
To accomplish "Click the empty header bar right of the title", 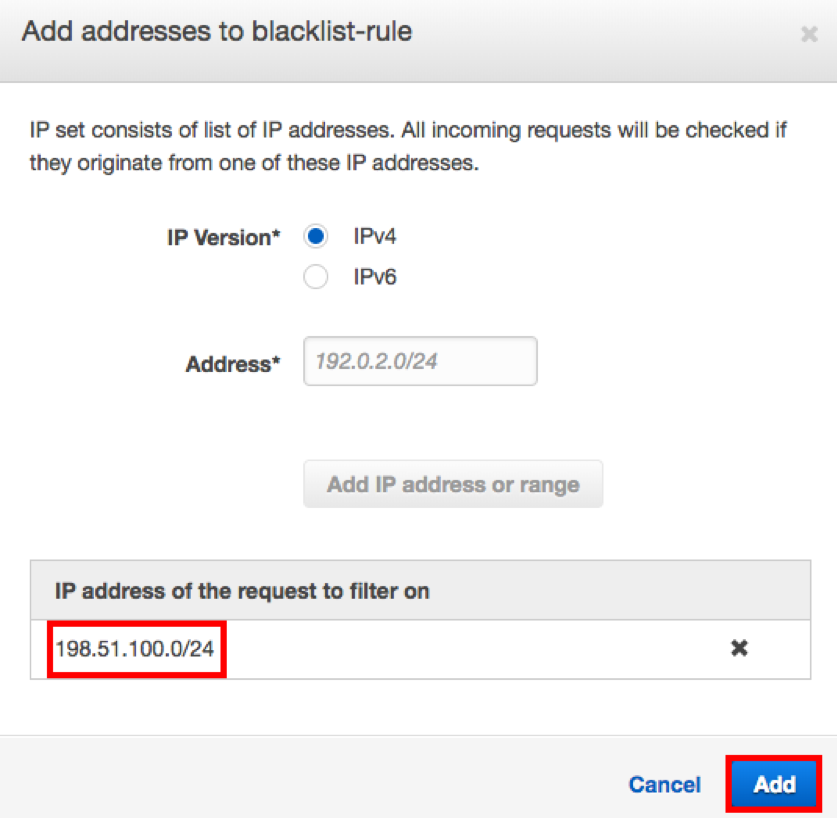I will tap(600, 34).
